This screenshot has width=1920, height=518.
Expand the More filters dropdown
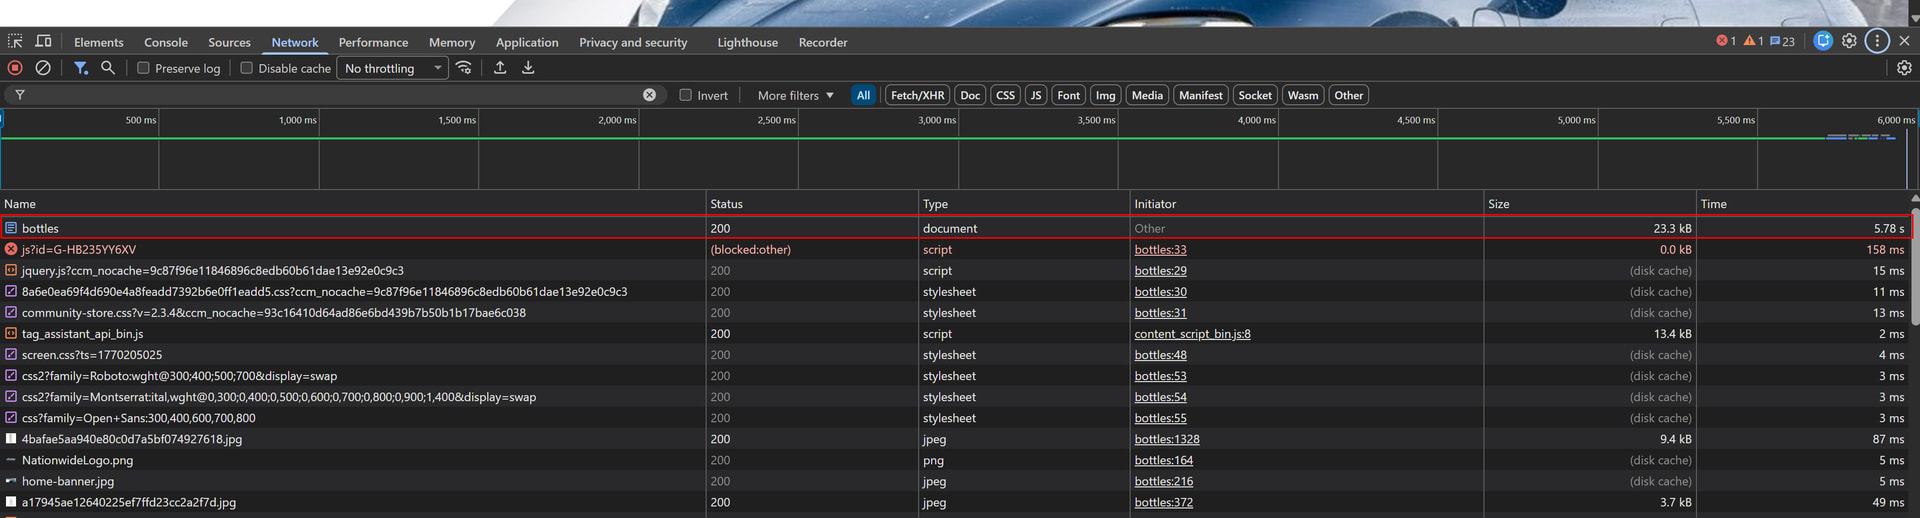click(x=795, y=95)
